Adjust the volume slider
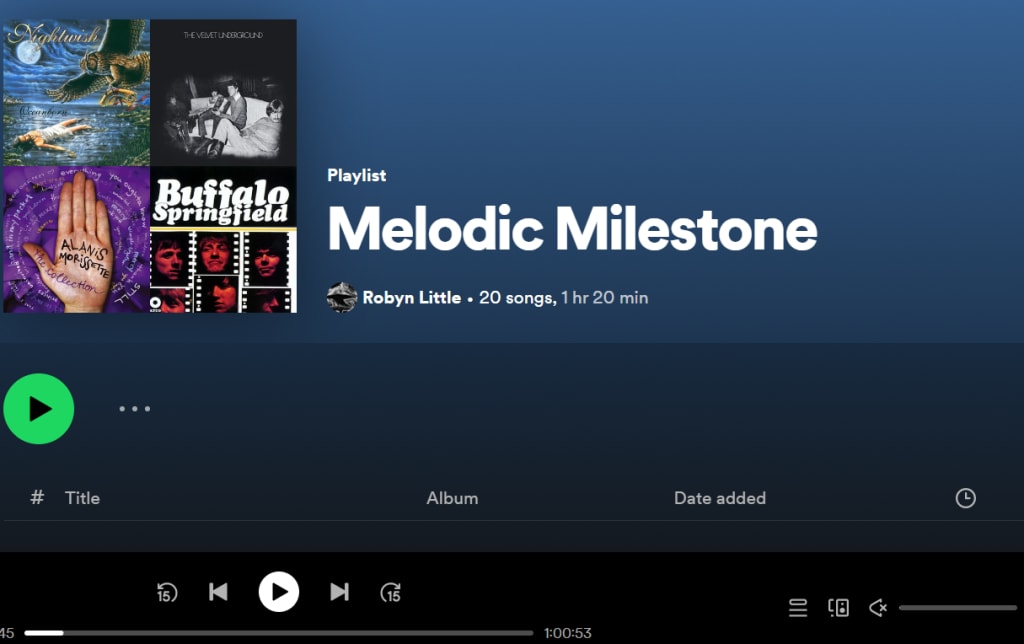This screenshot has height=644, width=1024. [957, 607]
